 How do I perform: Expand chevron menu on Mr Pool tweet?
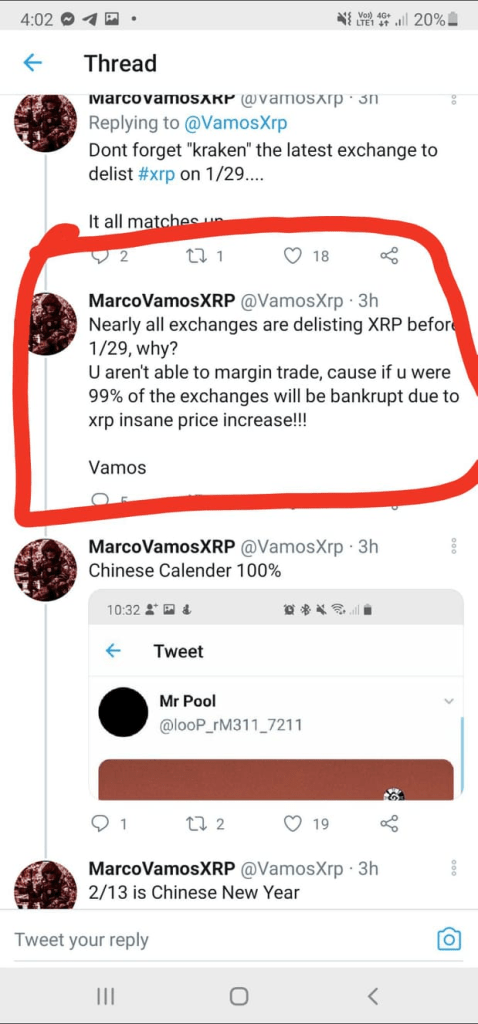pos(448,701)
